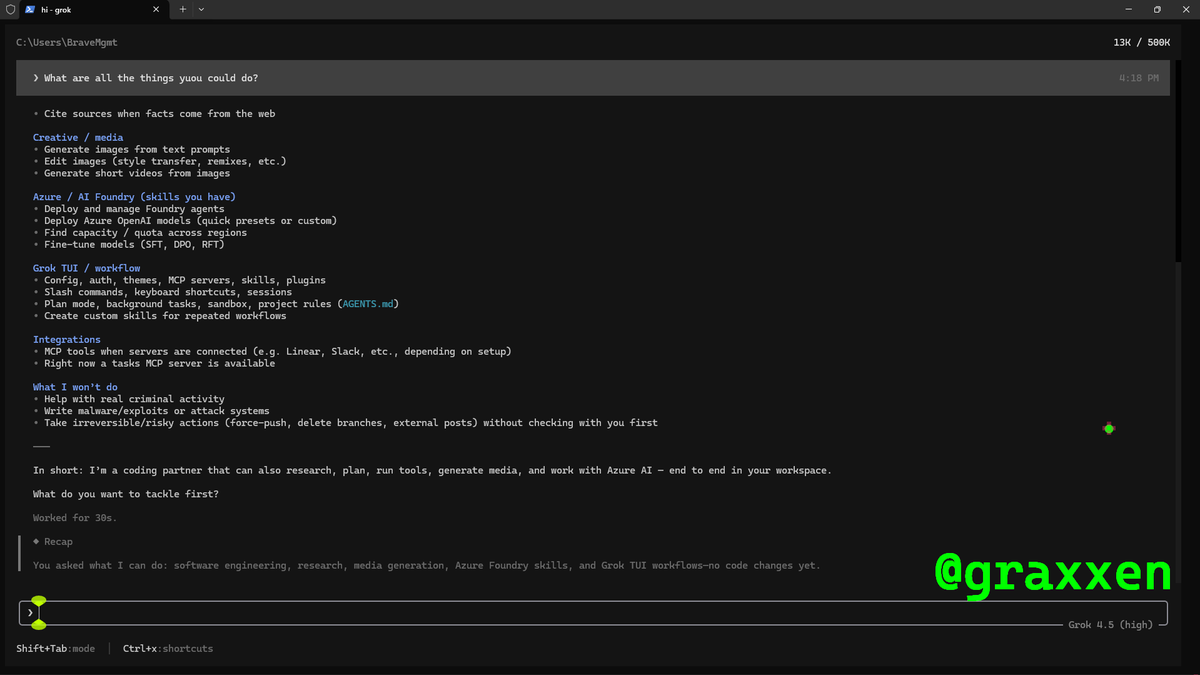Screen dimensions: 1200x675
Task: Click 'In short: I'm a coding partner' summary
Action: coord(432,470)
